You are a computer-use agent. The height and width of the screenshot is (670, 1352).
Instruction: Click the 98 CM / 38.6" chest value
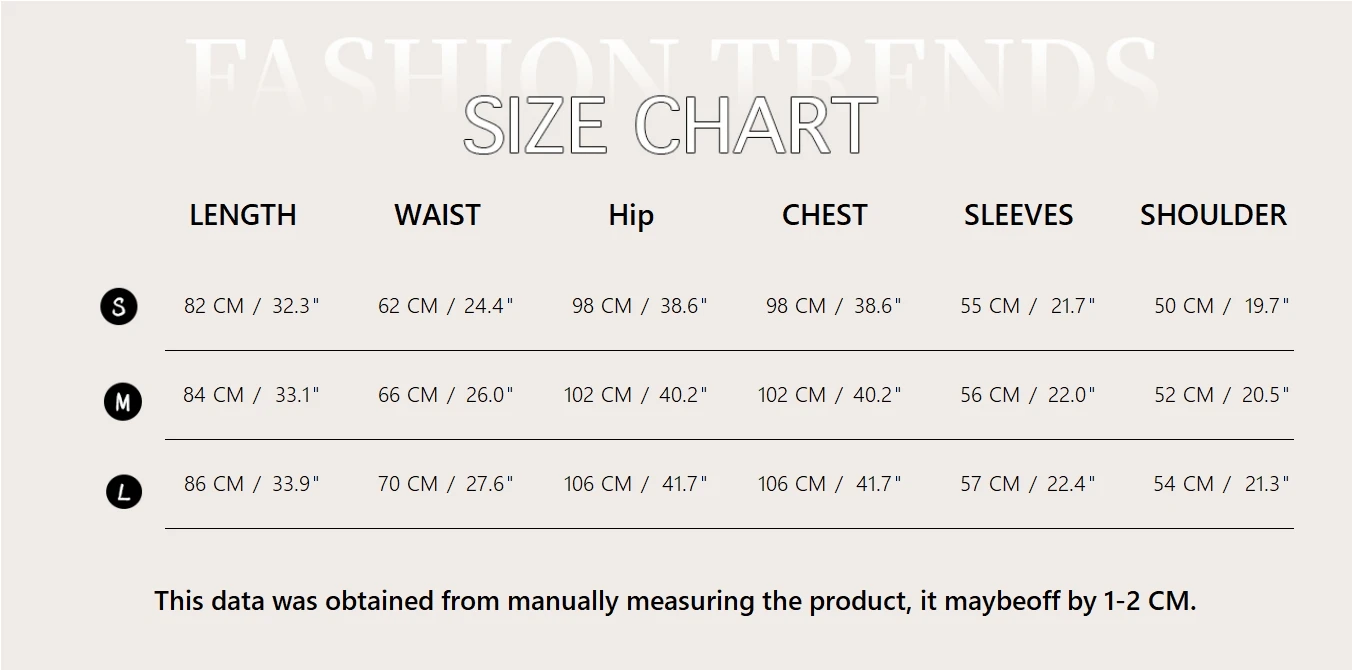pyautogui.click(x=833, y=306)
